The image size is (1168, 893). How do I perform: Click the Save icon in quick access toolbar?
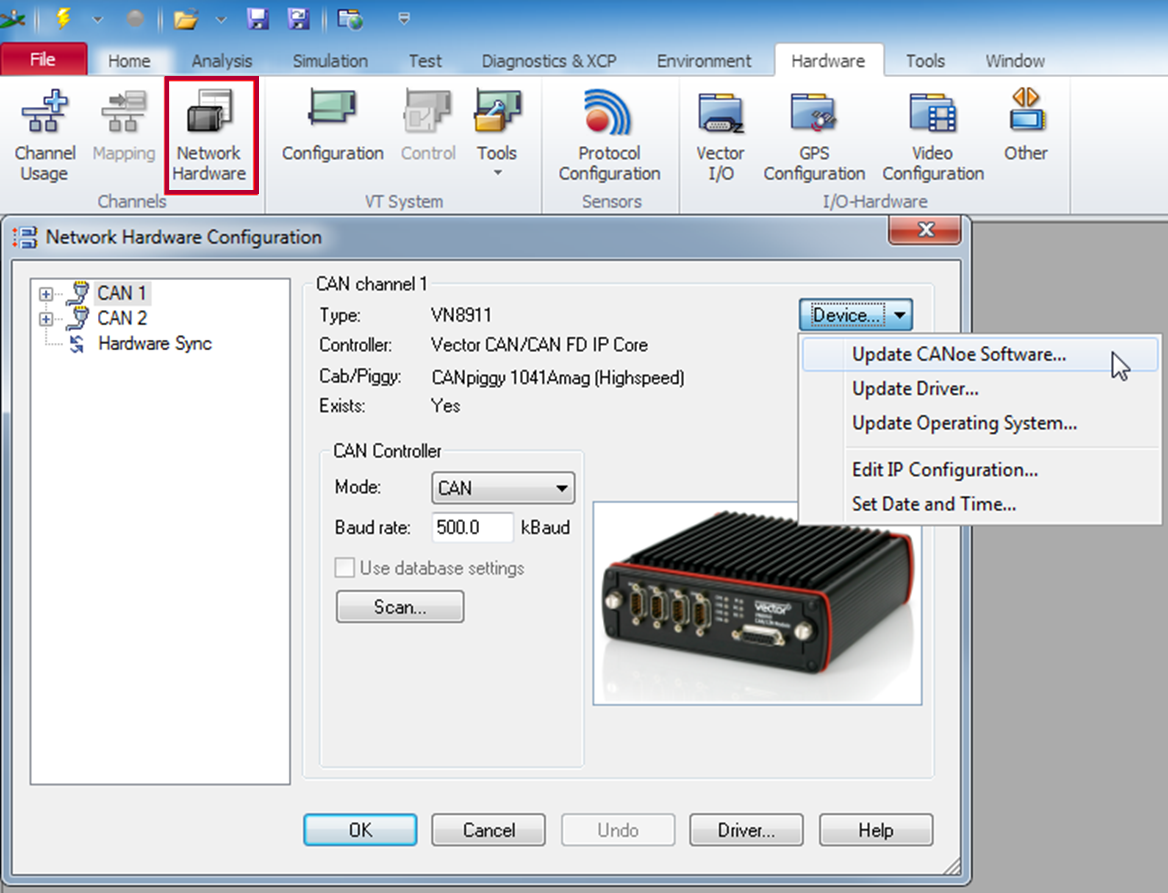258,17
